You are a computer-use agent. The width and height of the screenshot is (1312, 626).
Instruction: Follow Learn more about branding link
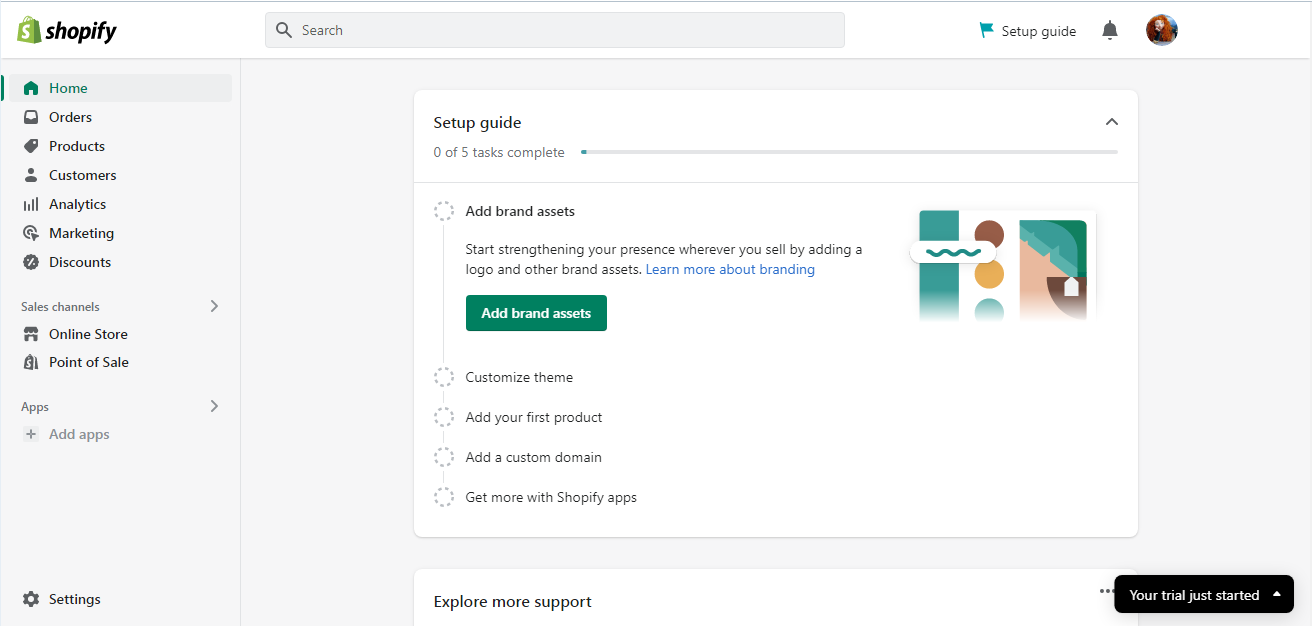[x=730, y=270]
